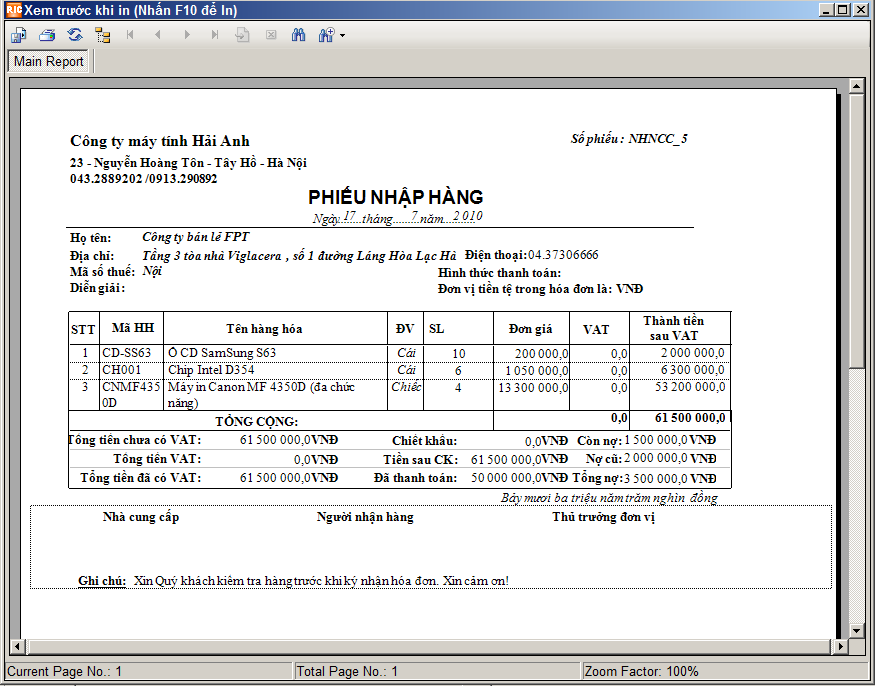875x686 pixels.
Task: Click 'Đã thanh toán' value 50 000 000,0
Action: [506, 478]
